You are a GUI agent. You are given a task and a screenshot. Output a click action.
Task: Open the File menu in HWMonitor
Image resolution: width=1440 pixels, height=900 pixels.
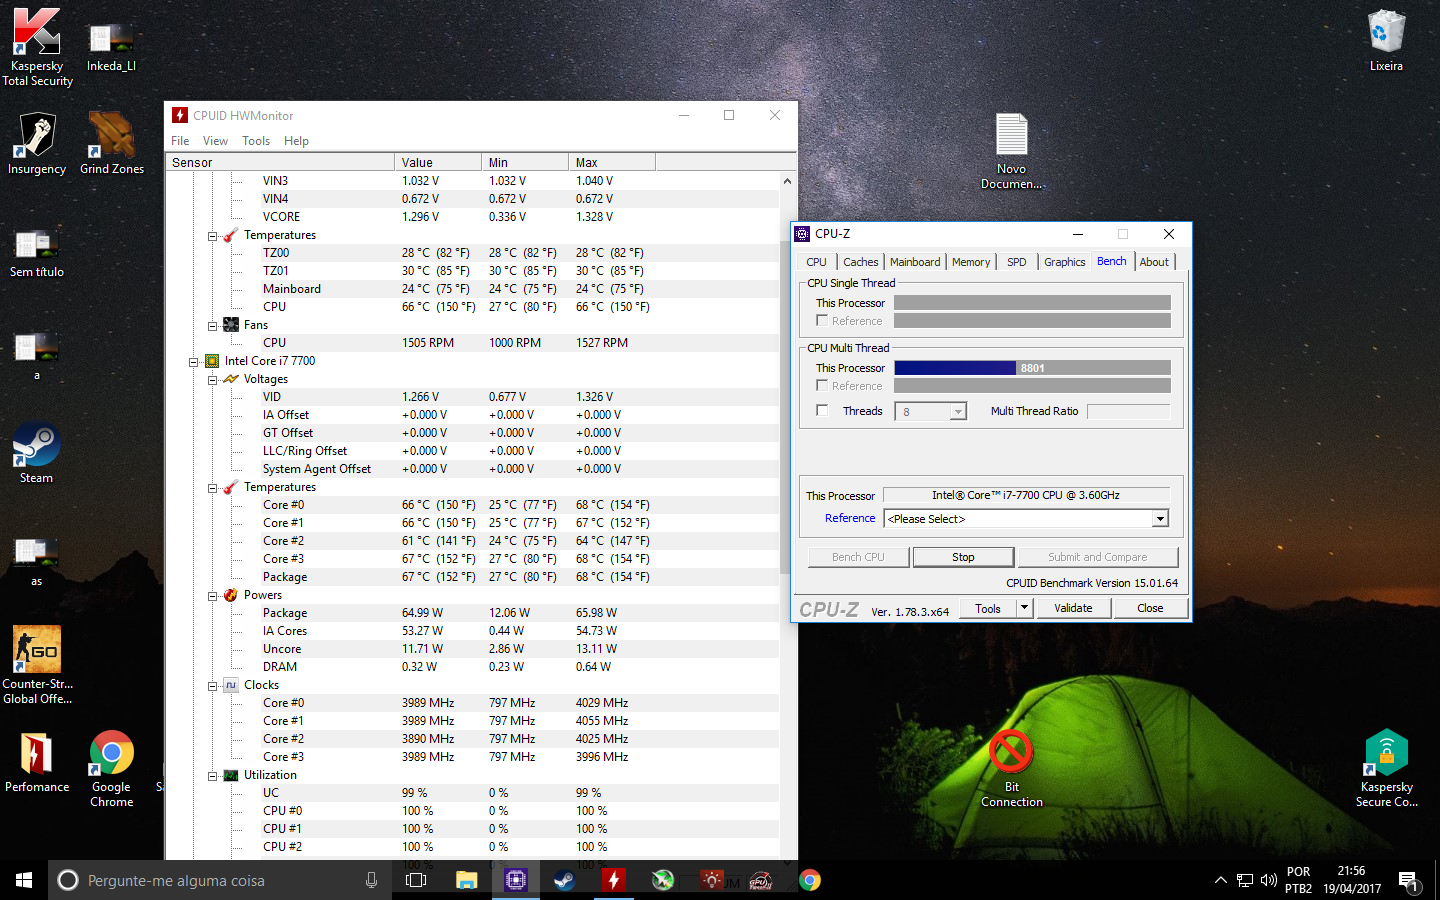point(180,141)
